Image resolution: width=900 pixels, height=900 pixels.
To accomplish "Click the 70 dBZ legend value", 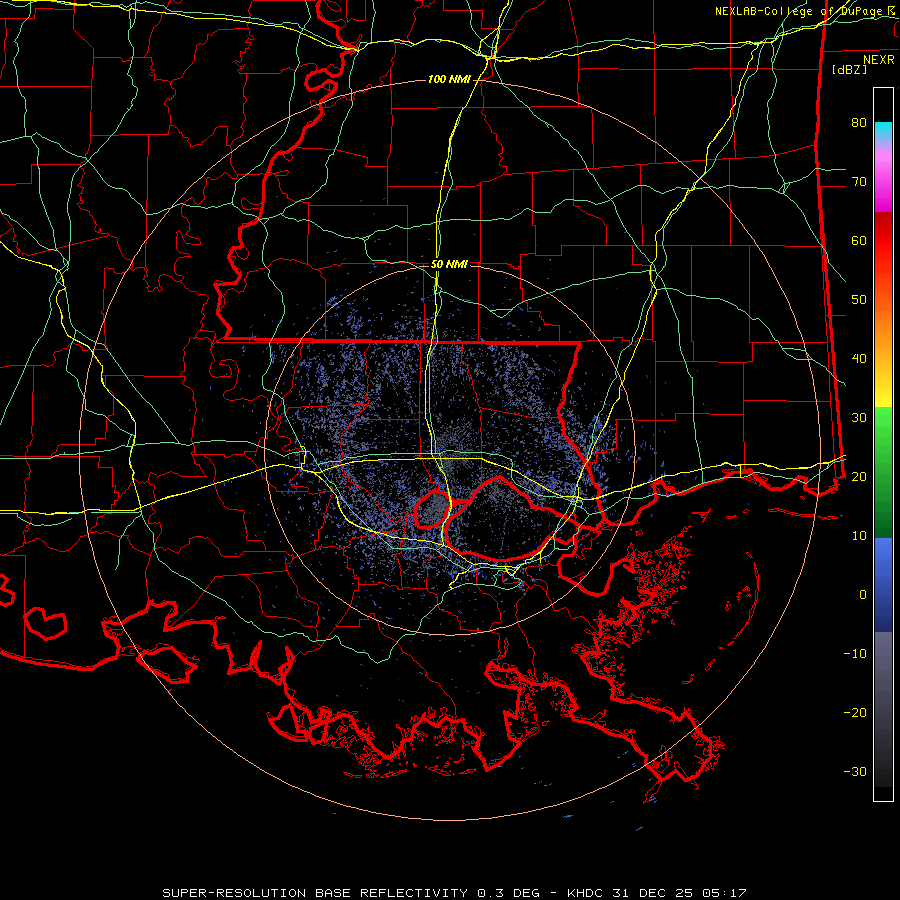I will (859, 182).
